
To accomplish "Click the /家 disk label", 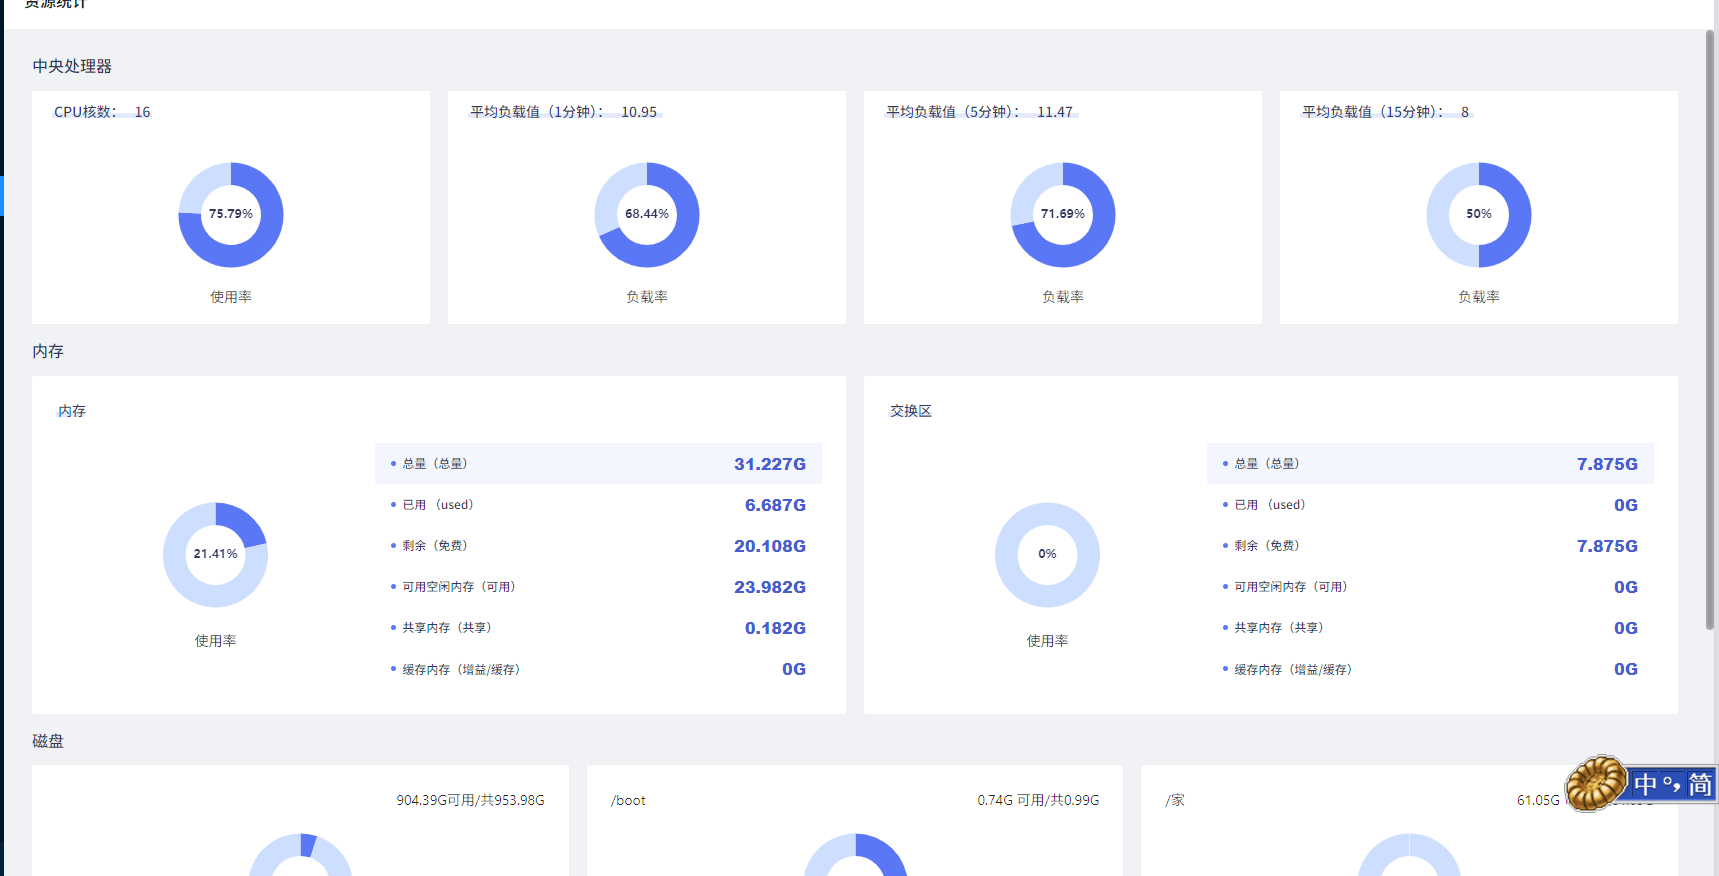I will pyautogui.click(x=1175, y=800).
